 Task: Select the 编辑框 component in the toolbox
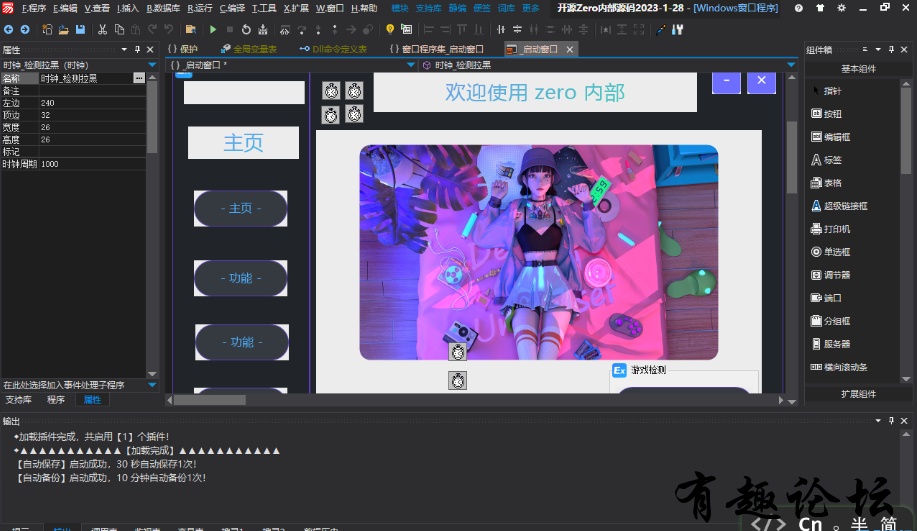pos(836,137)
